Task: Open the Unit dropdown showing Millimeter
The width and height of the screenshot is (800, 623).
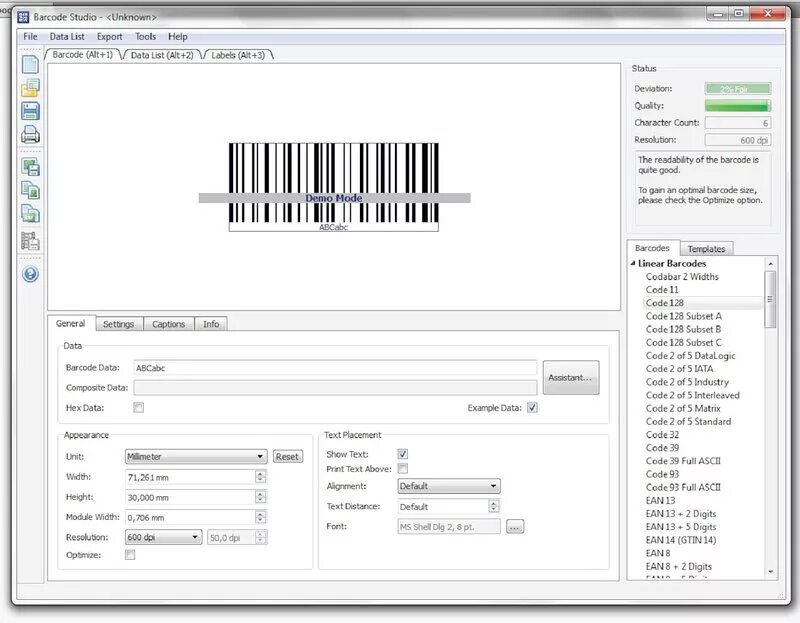Action: 196,456
